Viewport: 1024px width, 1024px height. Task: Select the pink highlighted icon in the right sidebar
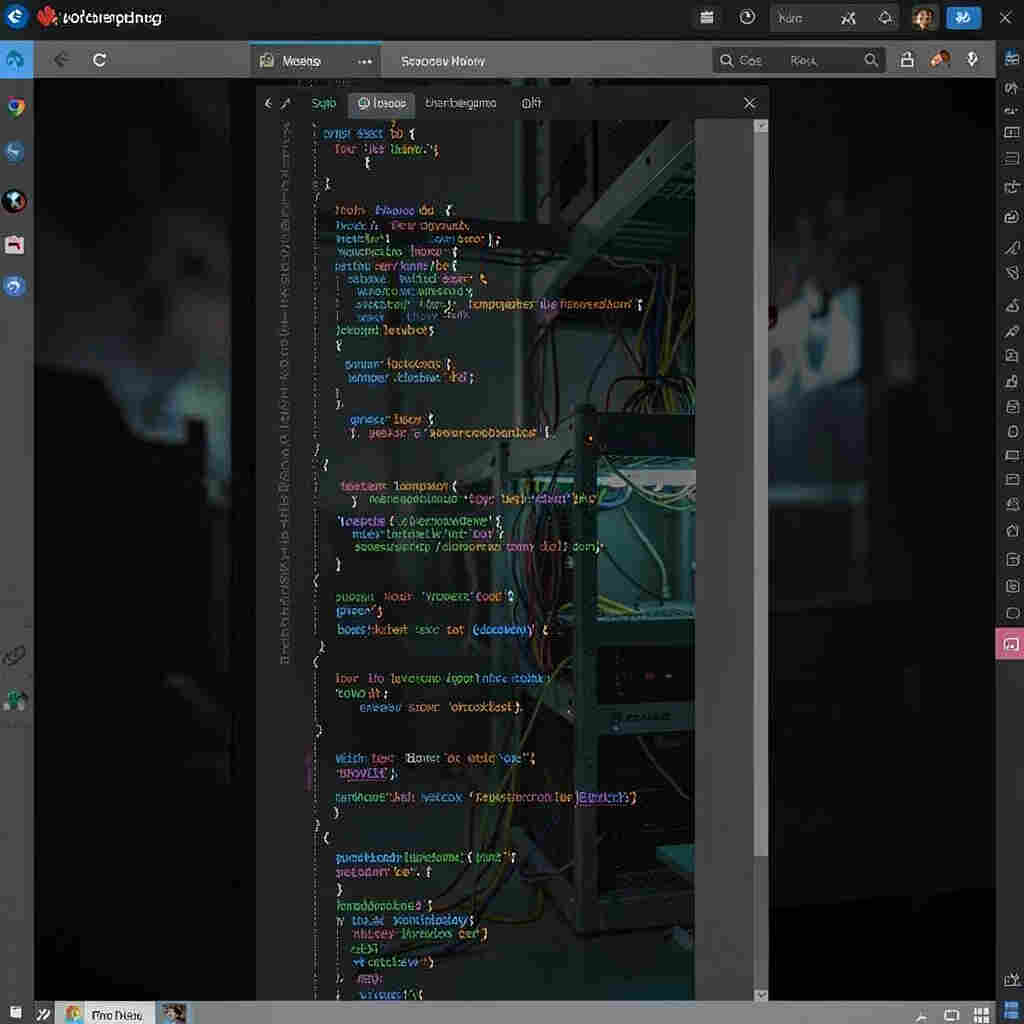click(1010, 644)
